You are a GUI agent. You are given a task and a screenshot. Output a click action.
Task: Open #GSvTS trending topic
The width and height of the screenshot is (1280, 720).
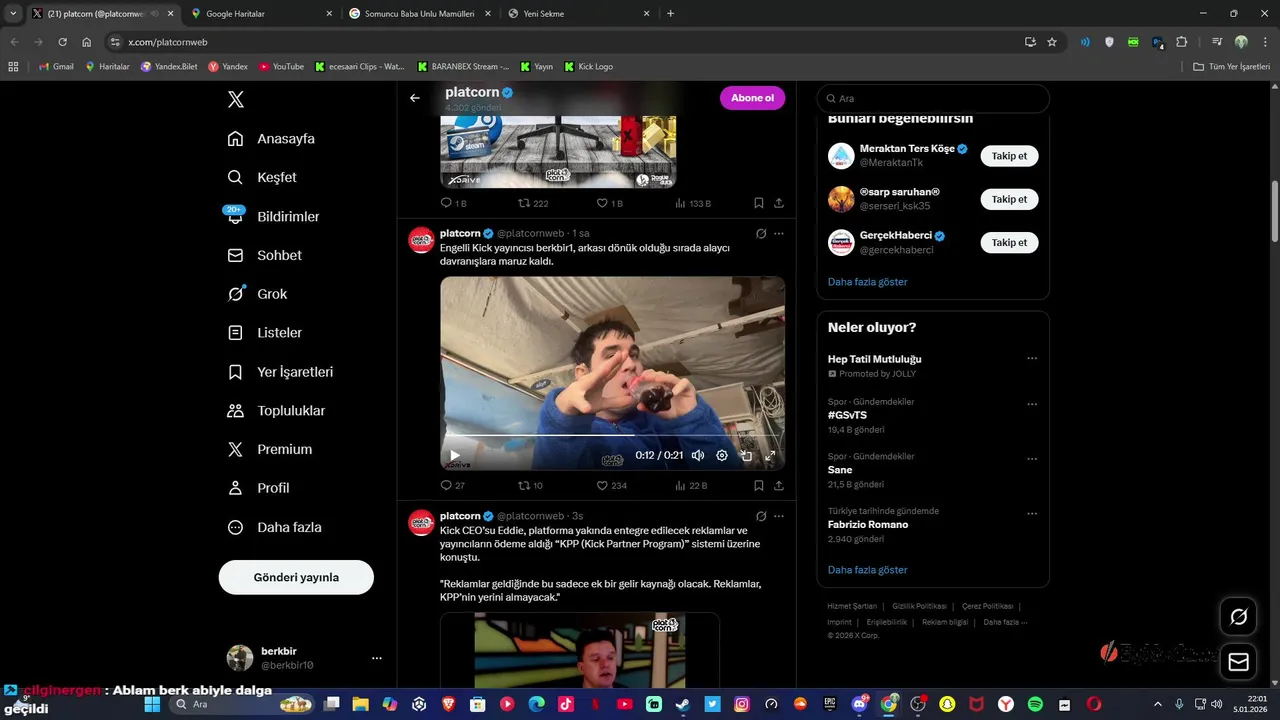847,415
